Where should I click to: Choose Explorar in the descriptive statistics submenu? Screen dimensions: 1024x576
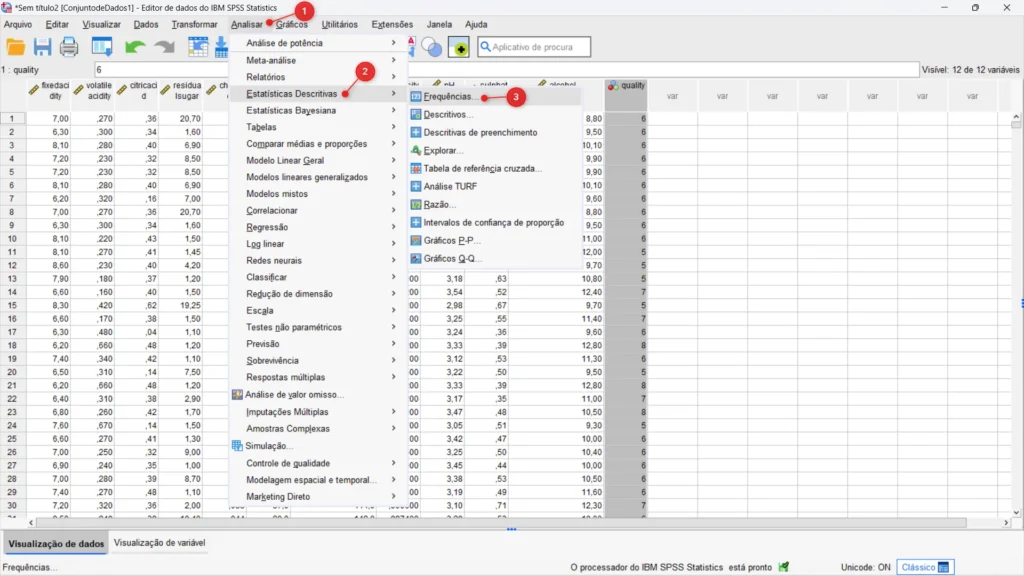click(x=443, y=150)
